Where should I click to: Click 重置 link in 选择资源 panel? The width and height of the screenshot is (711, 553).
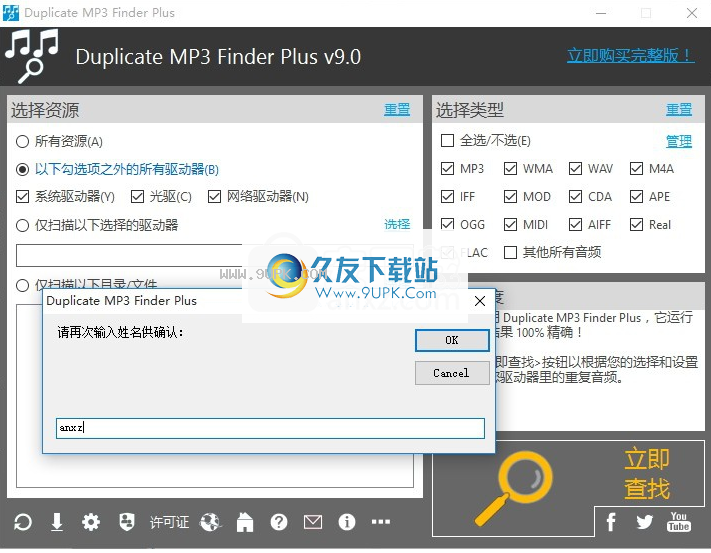coord(397,109)
